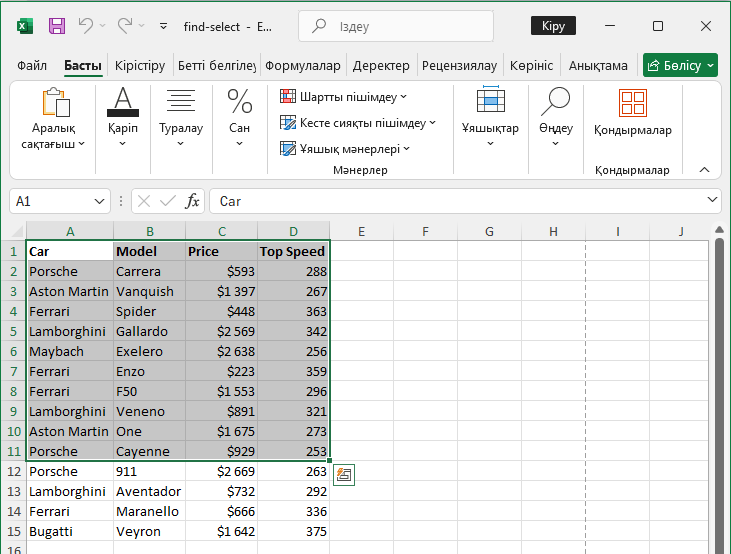Open Кесте сияқты пішімдеу table format menu

click(358, 123)
